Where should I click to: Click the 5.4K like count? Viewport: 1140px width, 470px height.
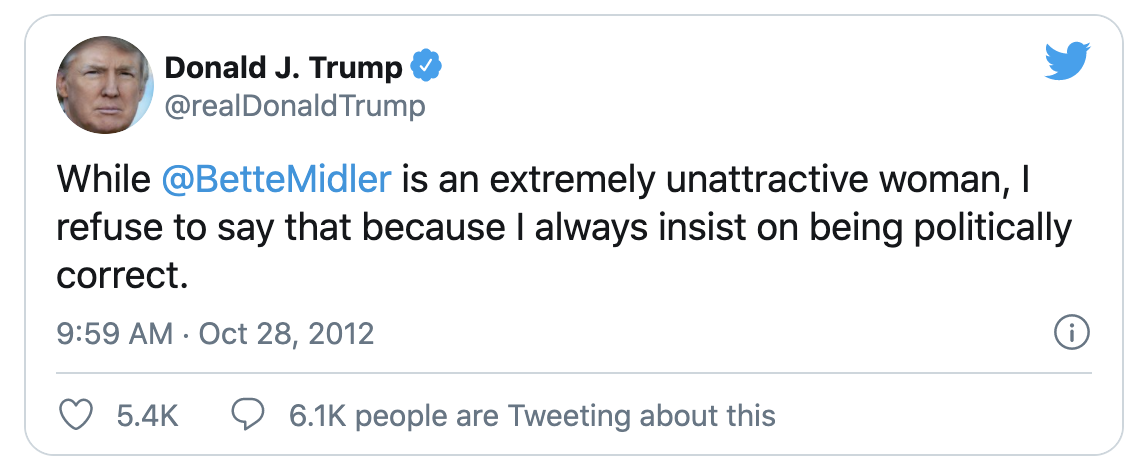click(148, 416)
